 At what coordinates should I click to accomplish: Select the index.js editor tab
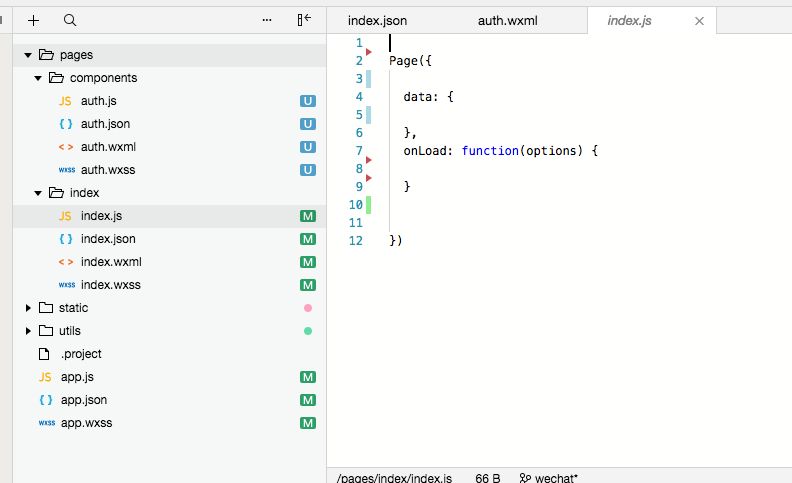[x=629, y=21]
